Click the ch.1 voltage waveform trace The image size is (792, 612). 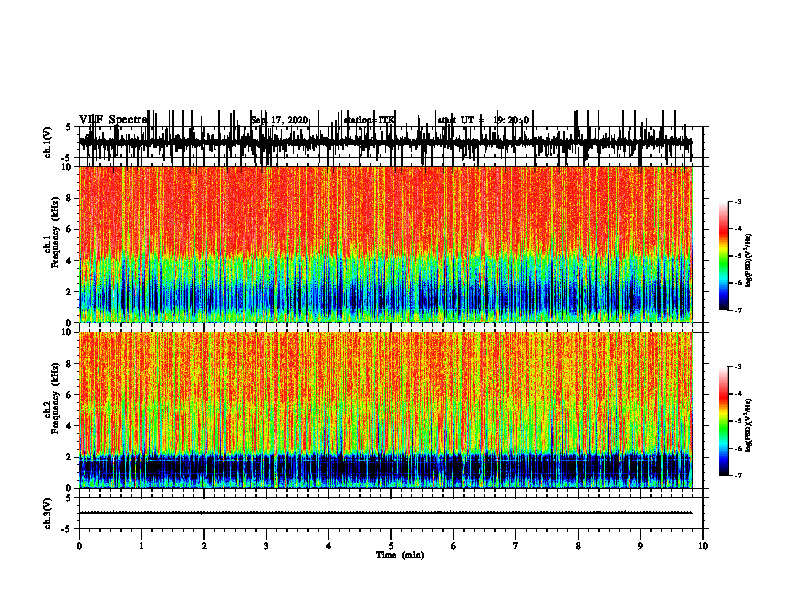pos(385,142)
